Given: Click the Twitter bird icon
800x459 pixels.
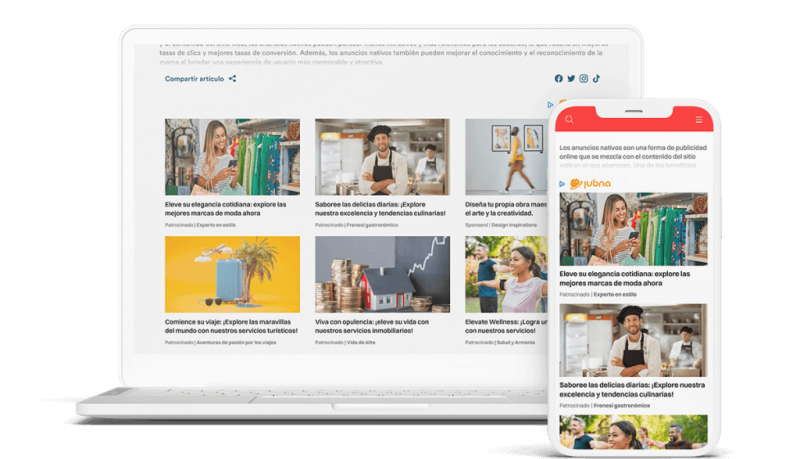Looking at the screenshot, I should pyautogui.click(x=571, y=79).
